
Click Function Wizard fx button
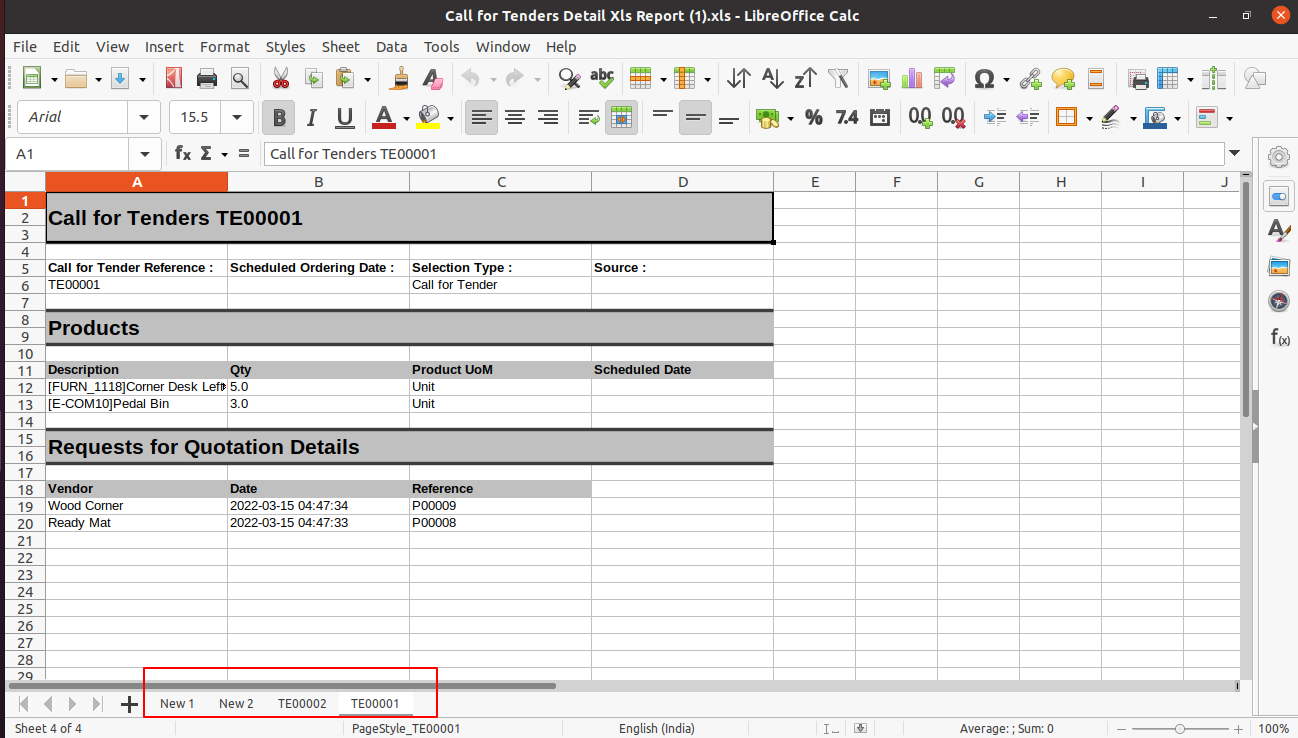coord(183,153)
